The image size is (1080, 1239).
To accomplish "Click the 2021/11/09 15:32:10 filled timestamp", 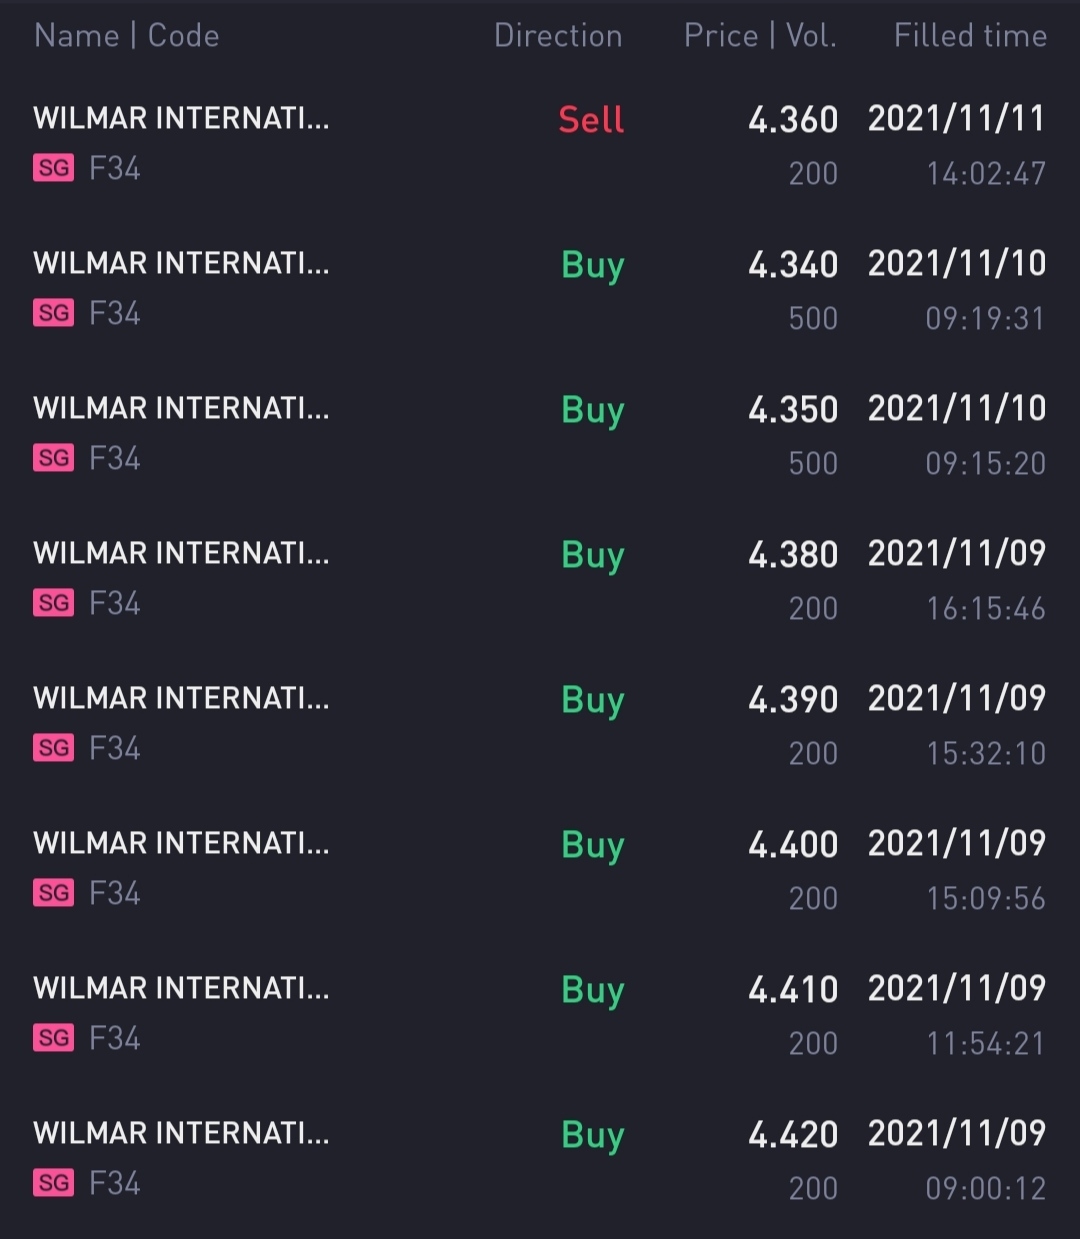I will coord(957,725).
